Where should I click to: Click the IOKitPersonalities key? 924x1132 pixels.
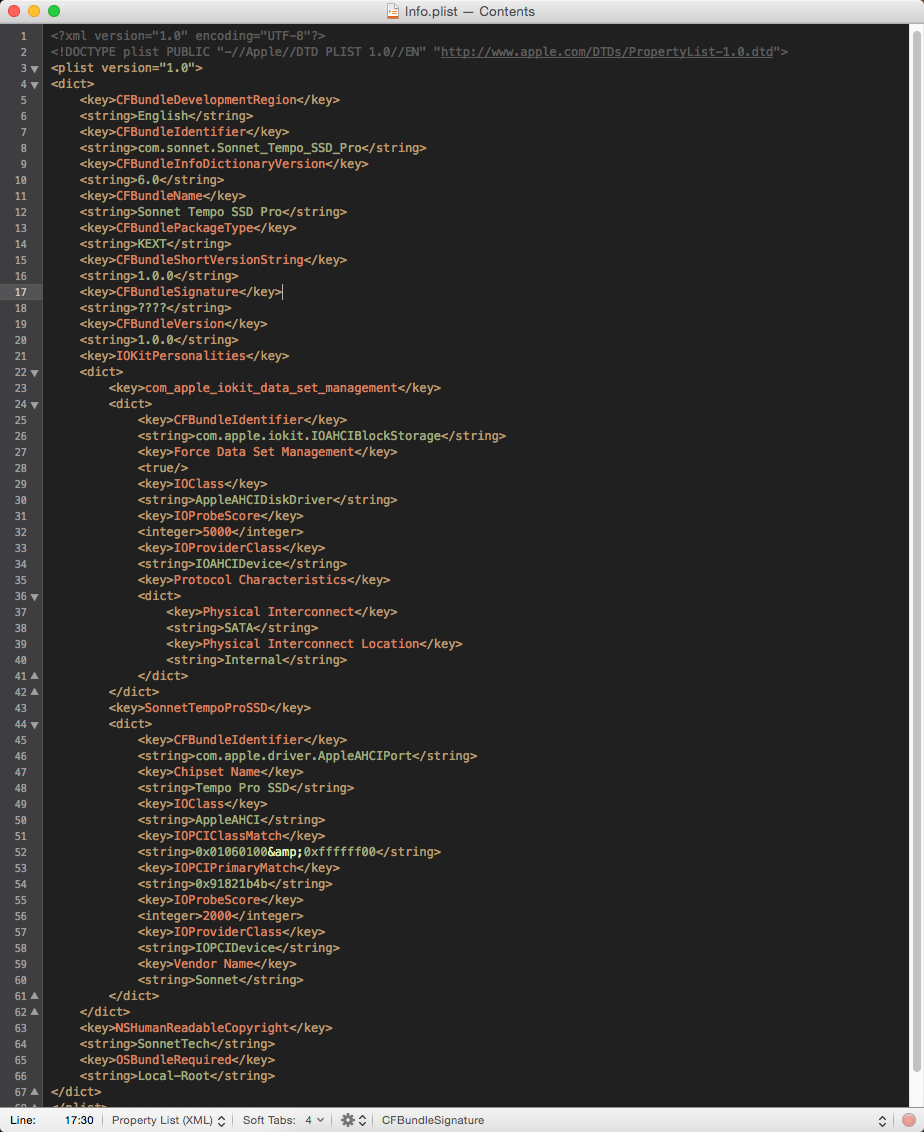(180, 356)
